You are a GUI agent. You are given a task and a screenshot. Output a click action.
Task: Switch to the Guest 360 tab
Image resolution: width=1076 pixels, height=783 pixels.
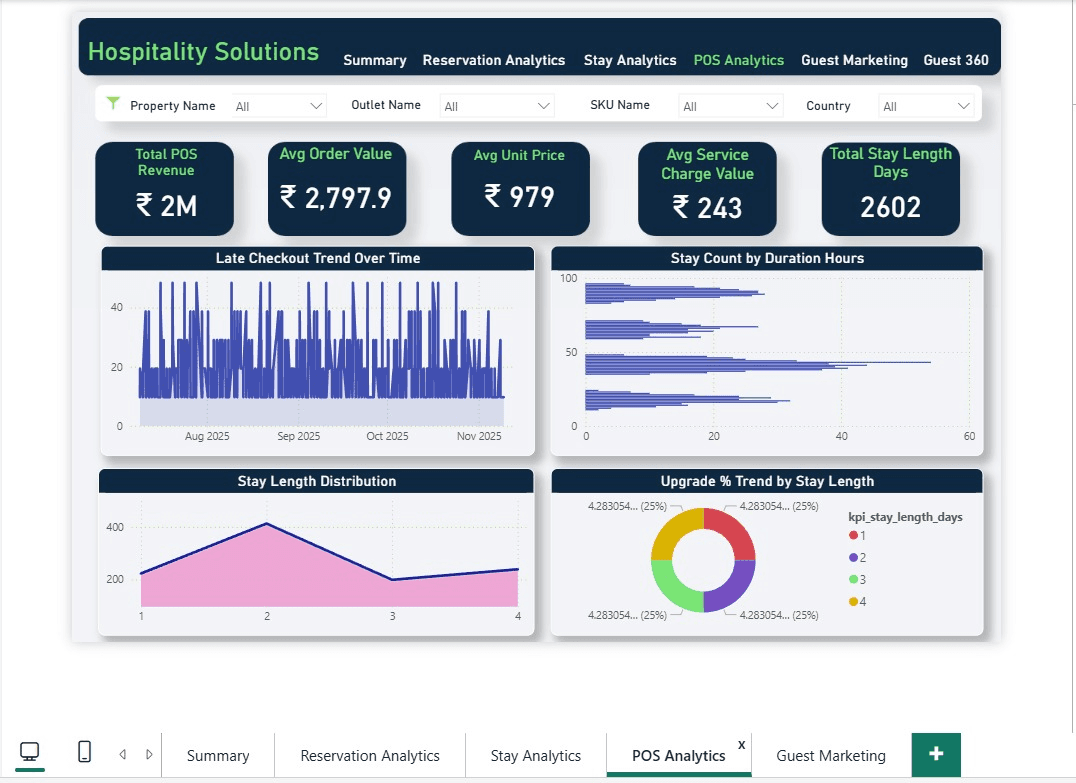956,60
